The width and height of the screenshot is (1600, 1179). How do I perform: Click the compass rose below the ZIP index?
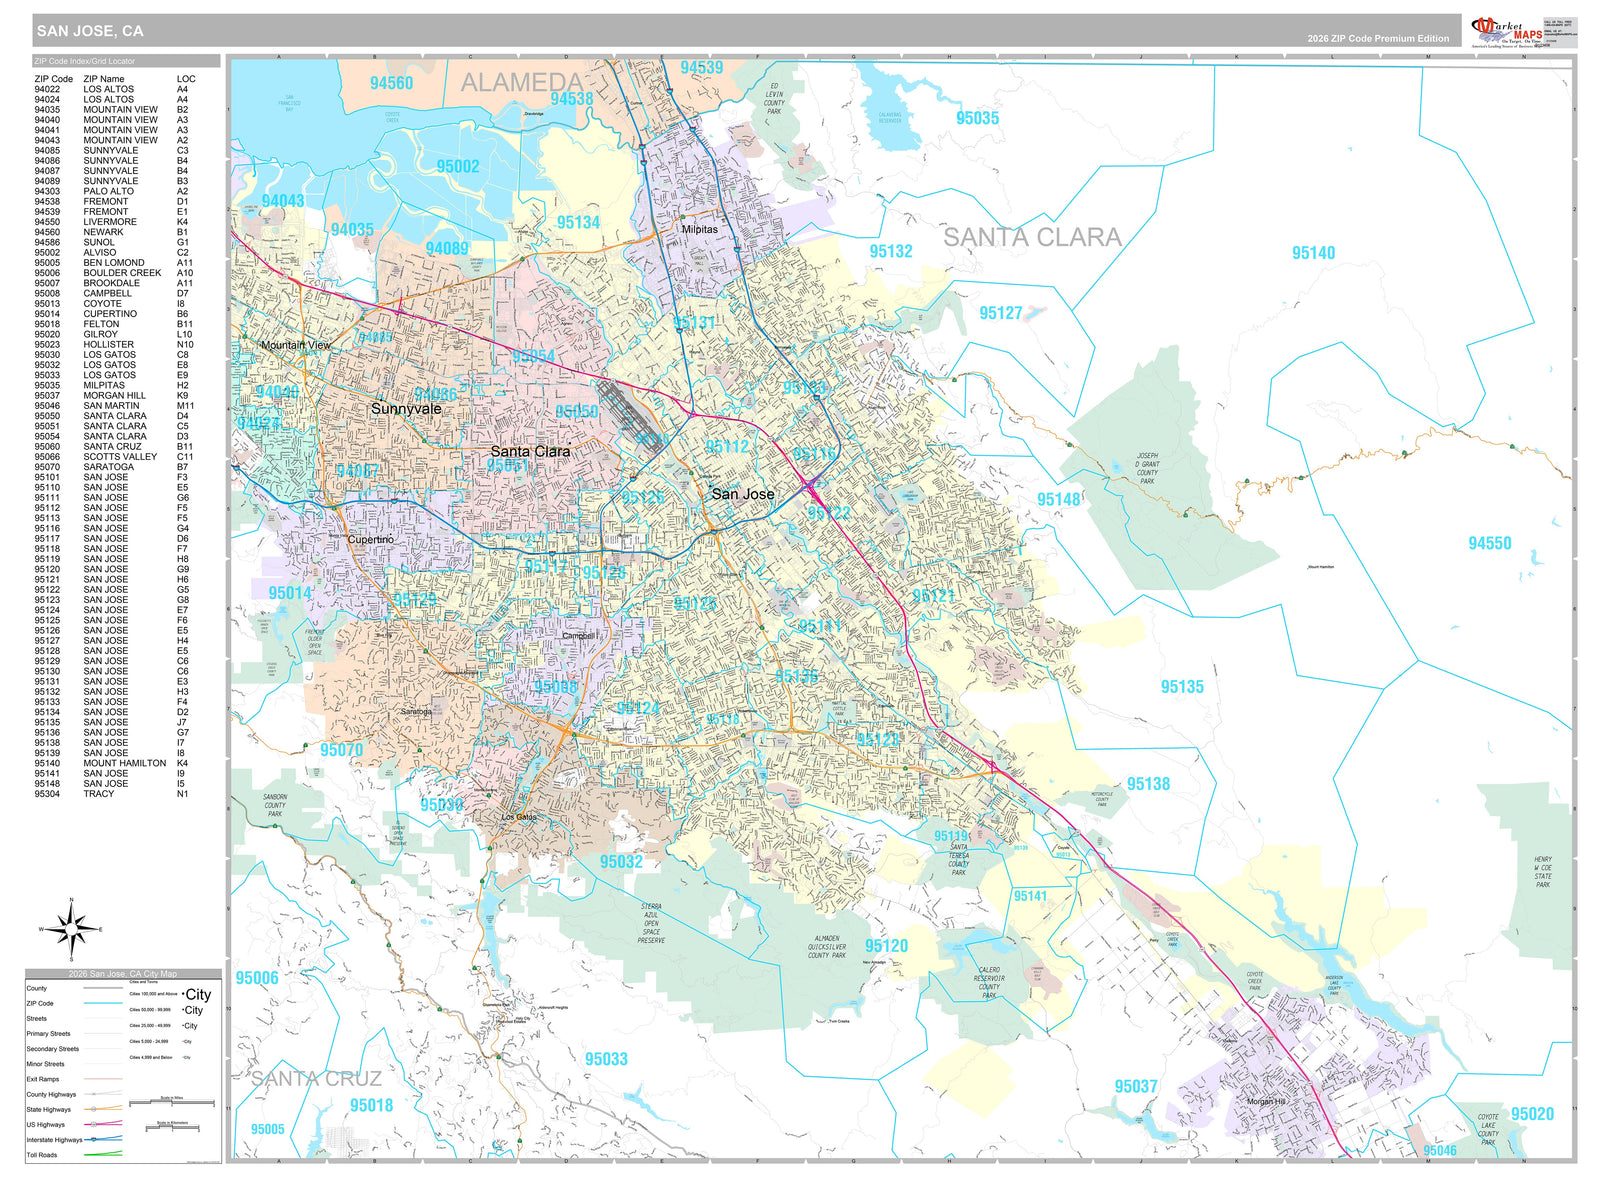pyautogui.click(x=71, y=928)
